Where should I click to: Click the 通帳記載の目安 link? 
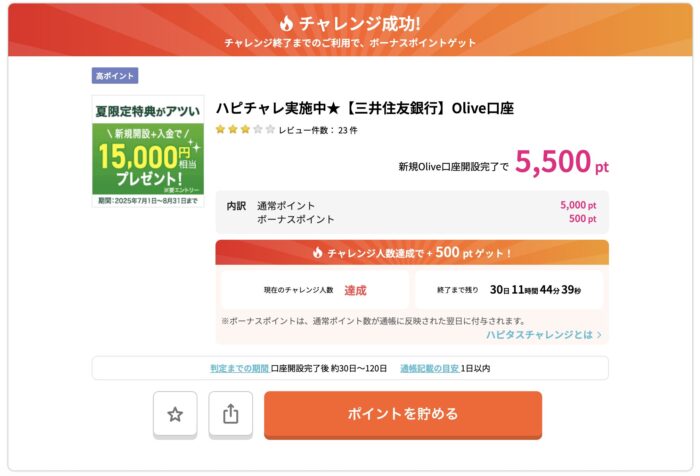click(x=429, y=368)
